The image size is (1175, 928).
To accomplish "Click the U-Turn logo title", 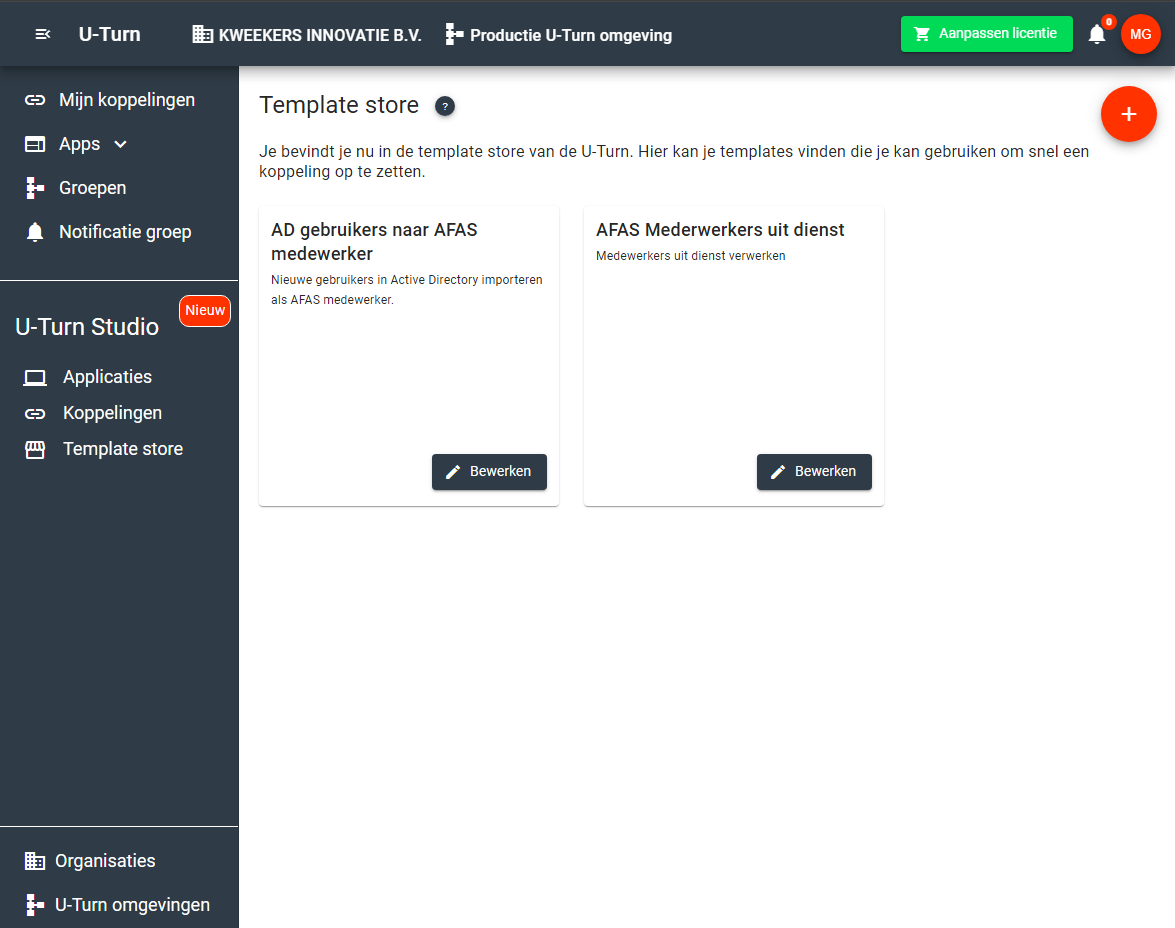I will pos(109,35).
